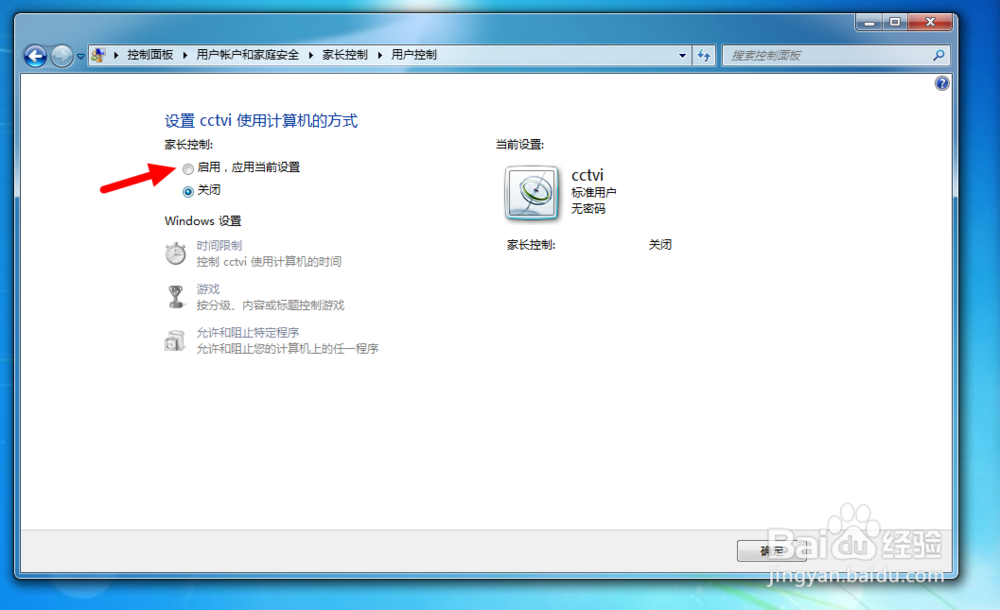
Task: Click the 当前设置: label
Action: 520,145
